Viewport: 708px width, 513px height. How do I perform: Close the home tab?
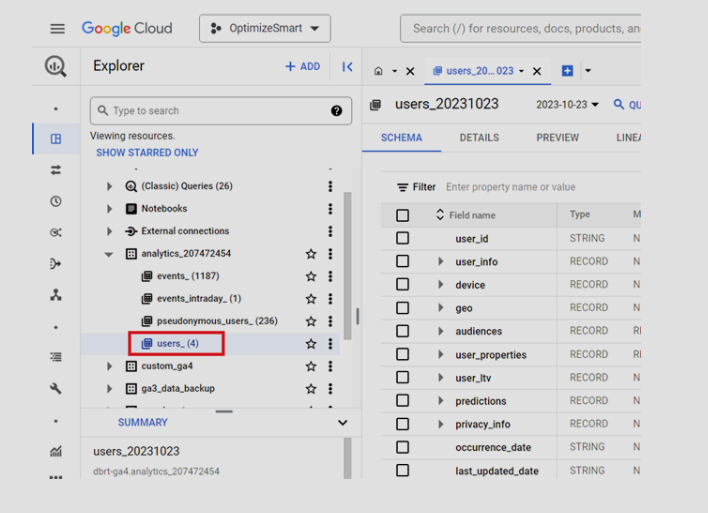[x=410, y=71]
